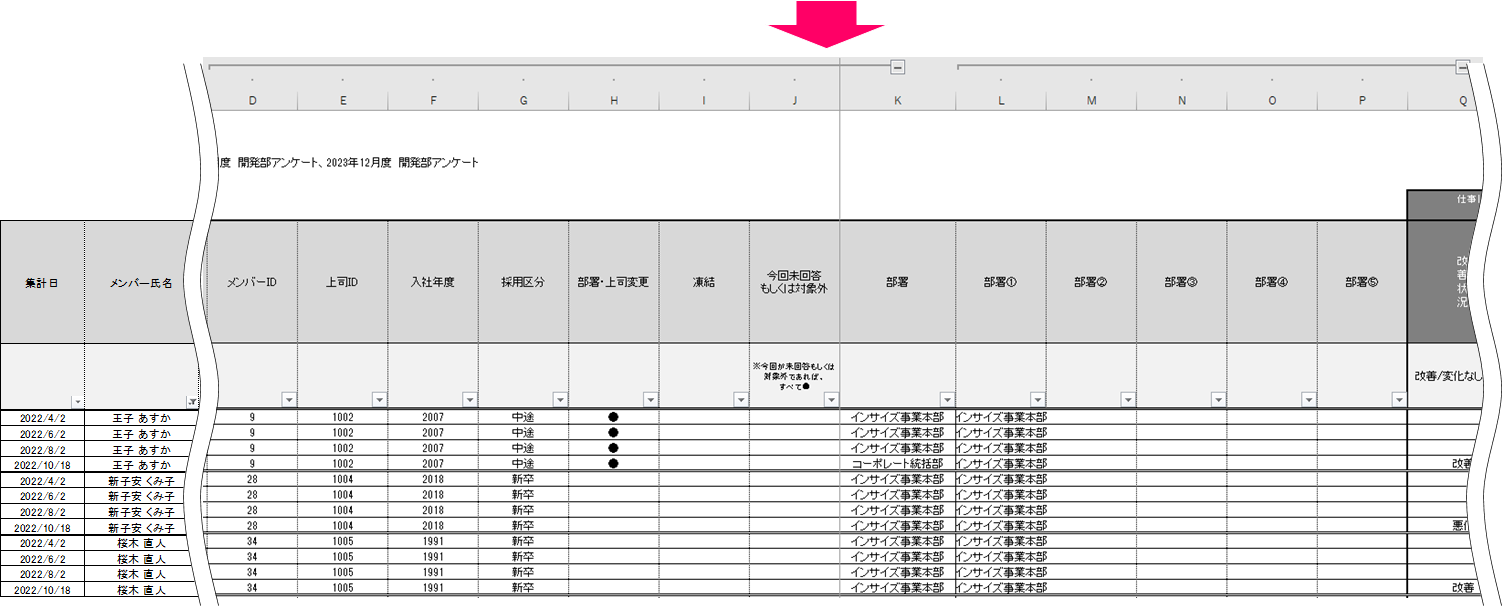Select column F header
1502x606 pixels.
coord(433,100)
